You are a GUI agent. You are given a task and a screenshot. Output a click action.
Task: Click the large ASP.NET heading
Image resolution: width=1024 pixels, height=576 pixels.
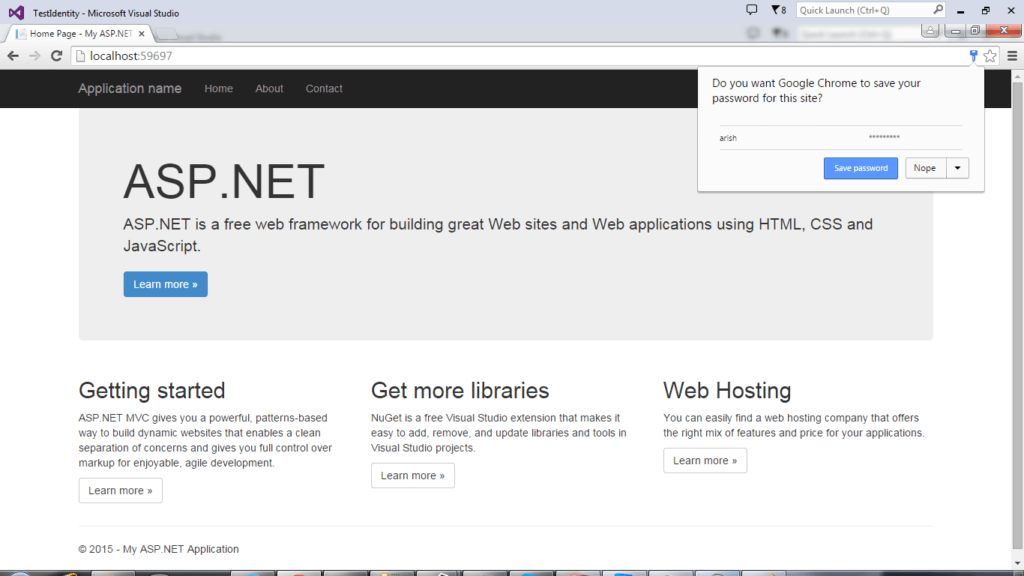coord(224,181)
